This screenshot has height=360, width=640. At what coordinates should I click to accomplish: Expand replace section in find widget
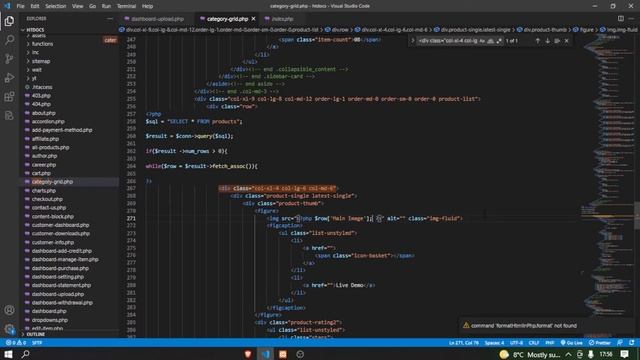click(413, 41)
